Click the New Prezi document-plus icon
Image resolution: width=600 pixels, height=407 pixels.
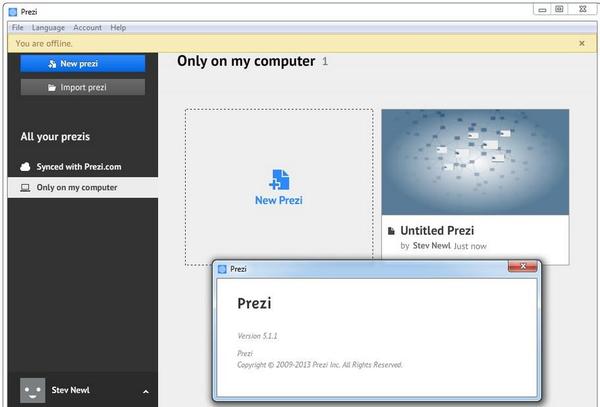[279, 180]
